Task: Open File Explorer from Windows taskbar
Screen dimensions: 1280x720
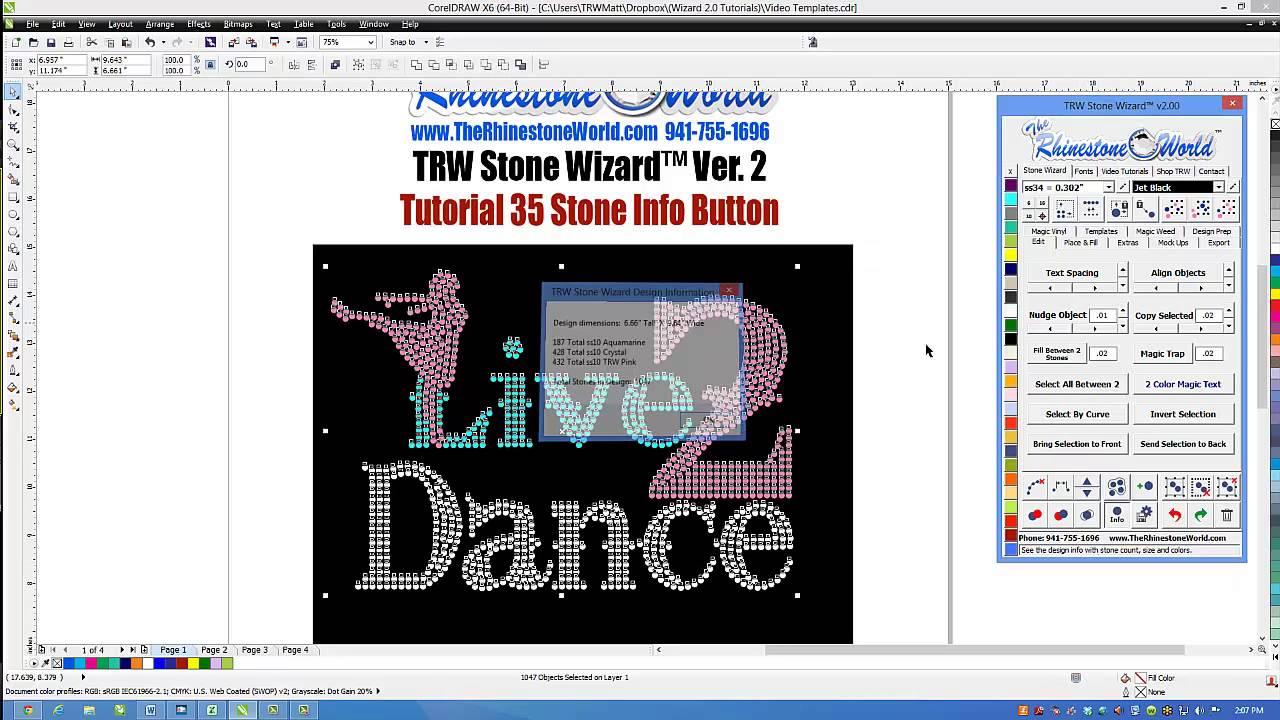Action: pos(89,710)
